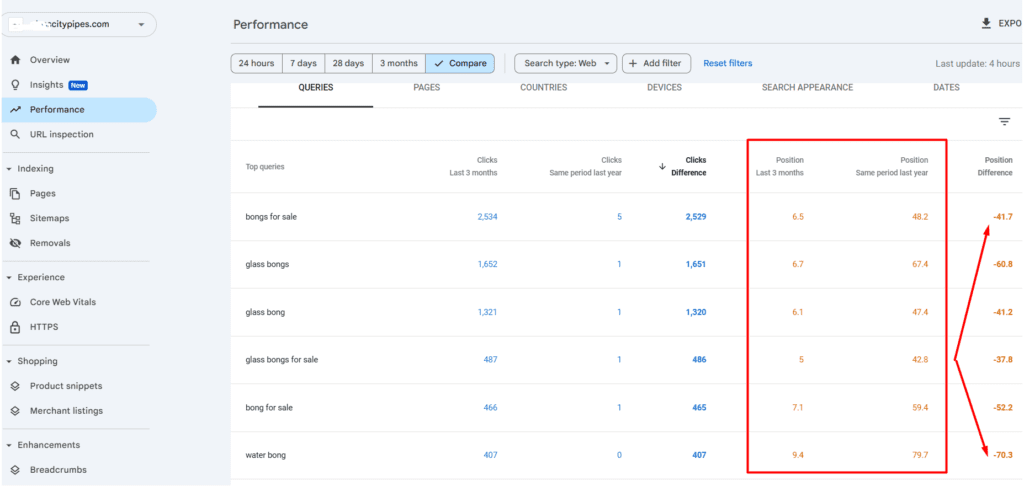1024x486 pixels.
Task: Open Insights lightbulb icon in sidebar
Action: point(15,85)
